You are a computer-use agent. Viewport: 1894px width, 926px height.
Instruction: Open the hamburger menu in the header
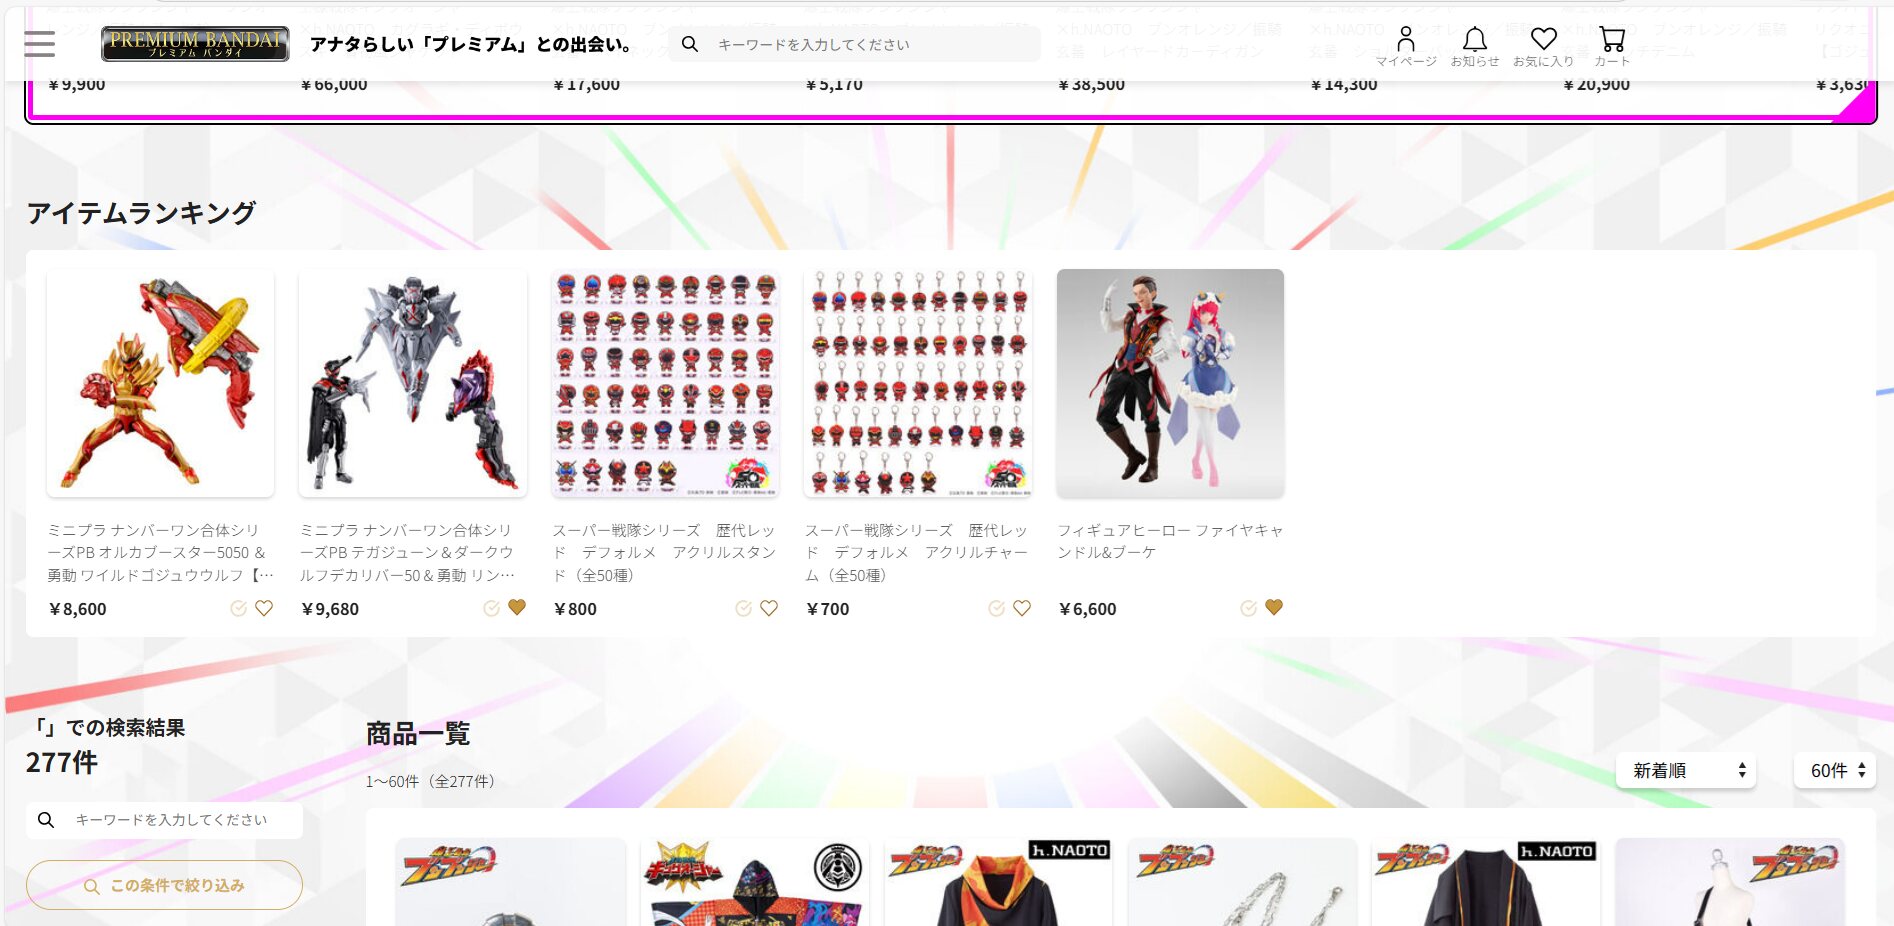tap(40, 44)
